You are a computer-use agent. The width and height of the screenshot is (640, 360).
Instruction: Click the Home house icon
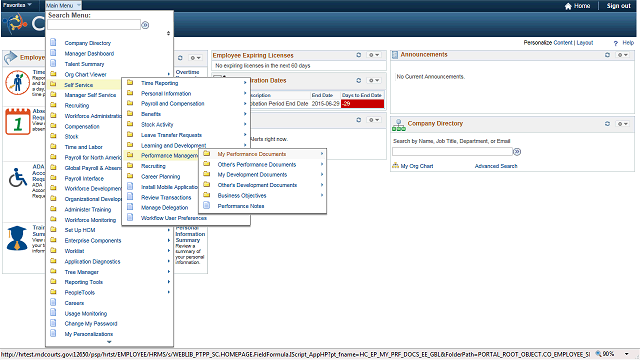568,6
